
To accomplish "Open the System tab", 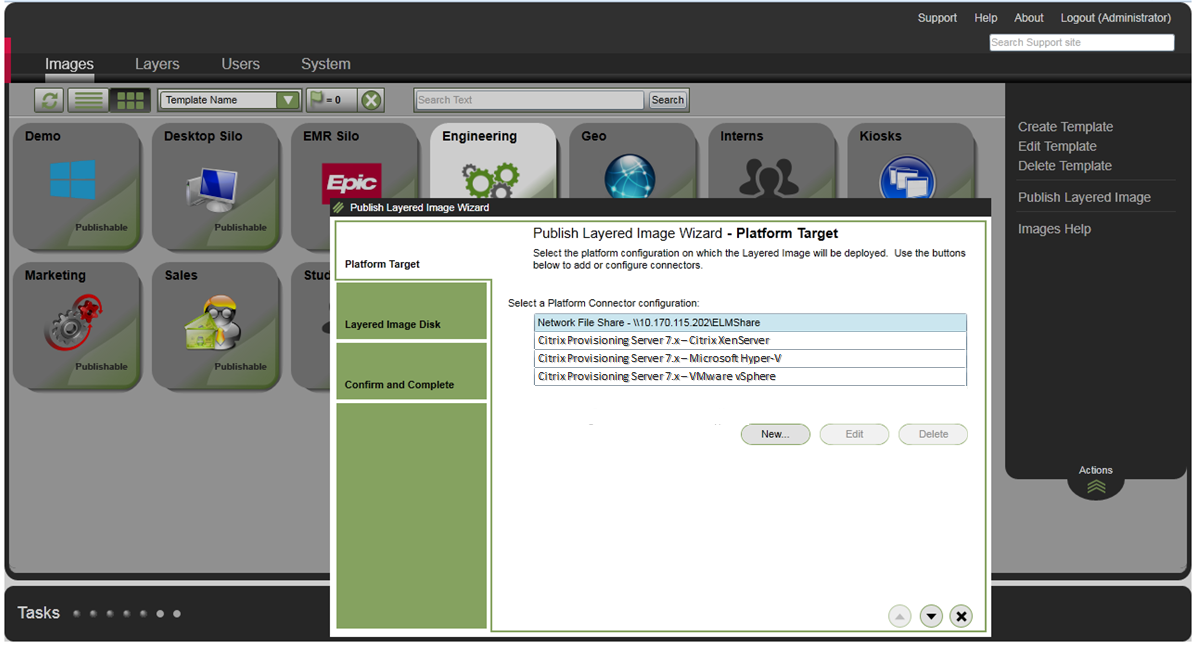I will click(x=325, y=63).
